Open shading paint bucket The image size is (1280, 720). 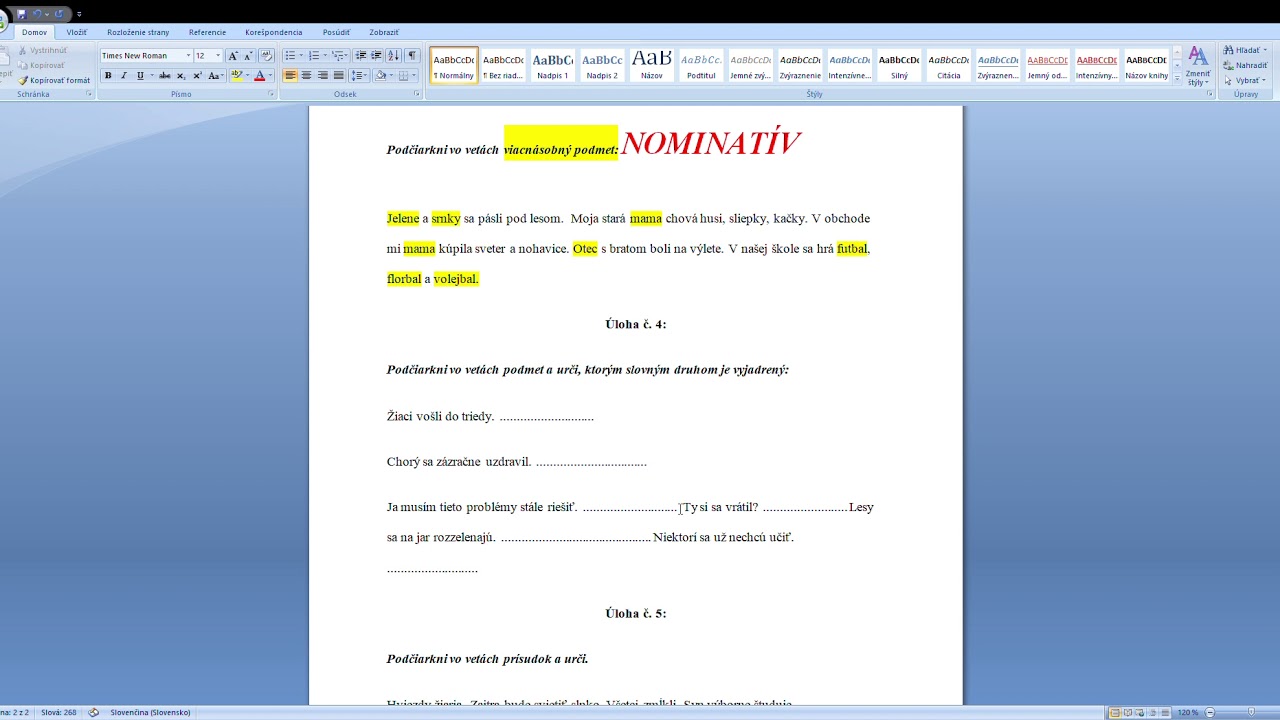pos(380,76)
